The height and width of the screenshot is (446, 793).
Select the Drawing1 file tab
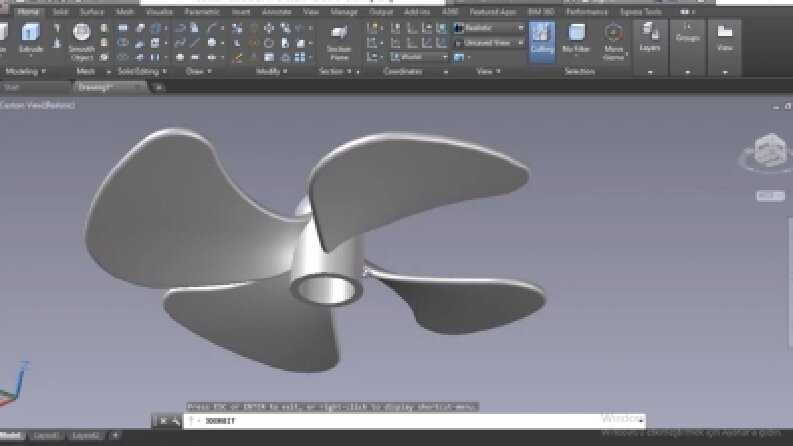(95, 87)
